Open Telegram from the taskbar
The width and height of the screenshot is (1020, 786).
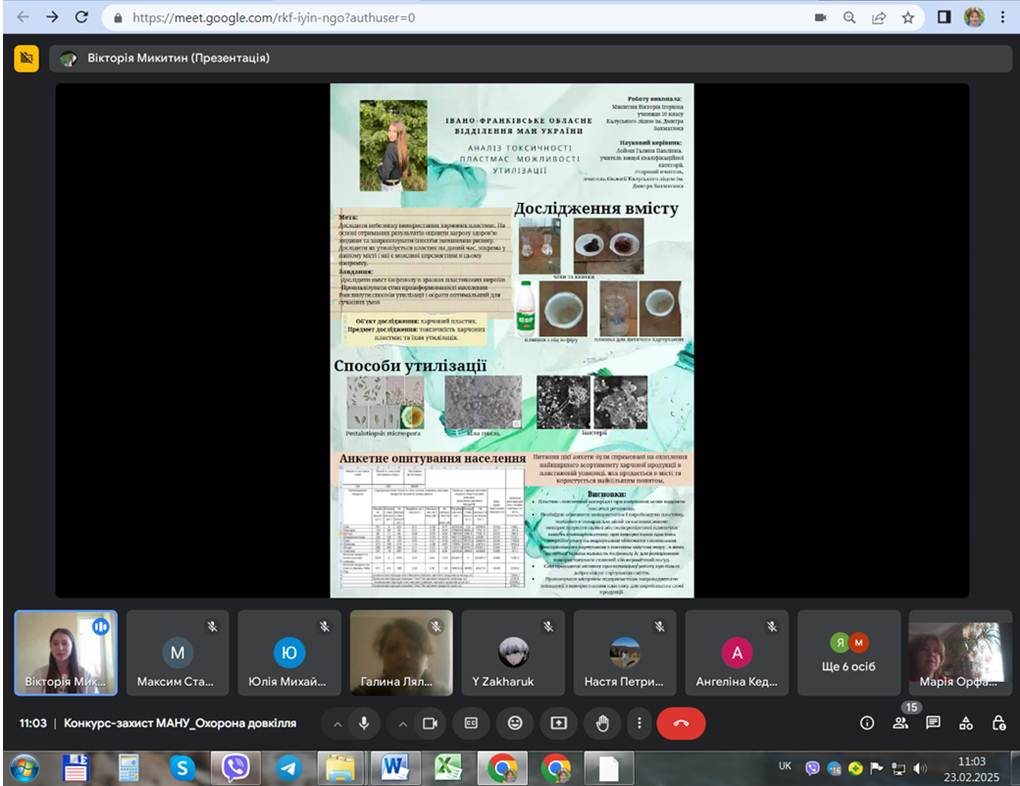tap(289, 767)
